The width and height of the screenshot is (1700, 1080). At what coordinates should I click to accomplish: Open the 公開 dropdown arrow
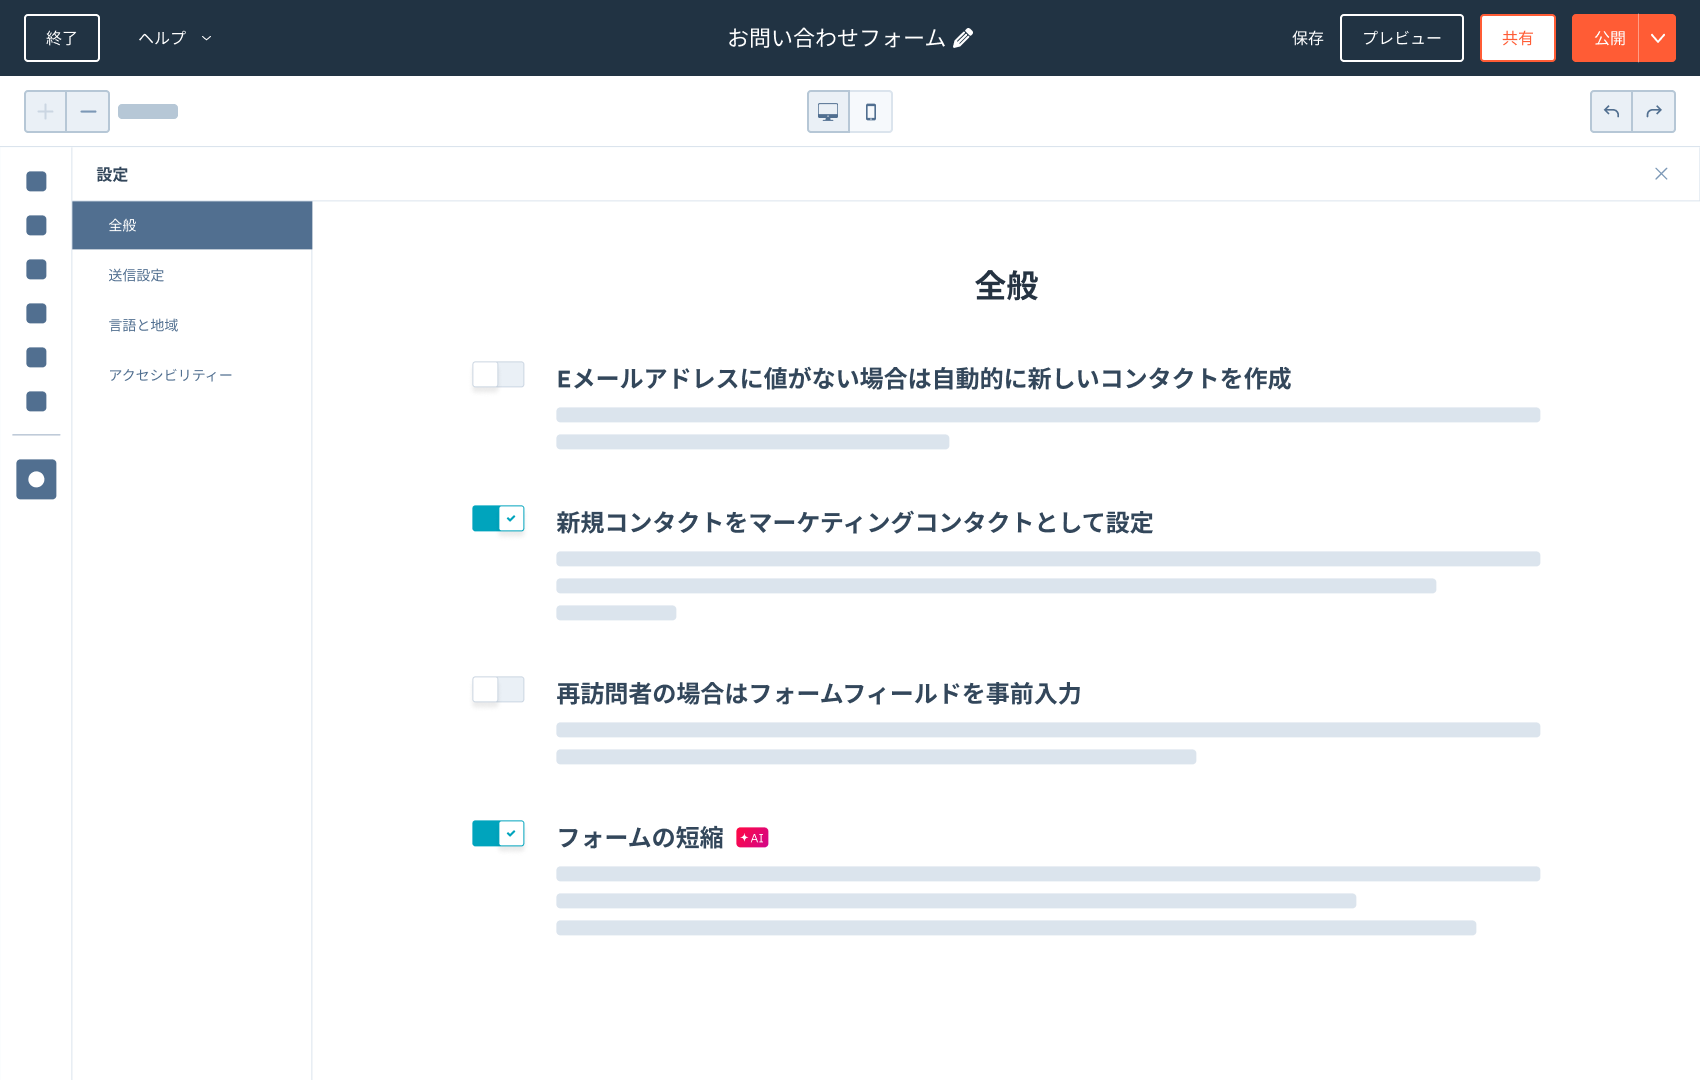click(1658, 38)
